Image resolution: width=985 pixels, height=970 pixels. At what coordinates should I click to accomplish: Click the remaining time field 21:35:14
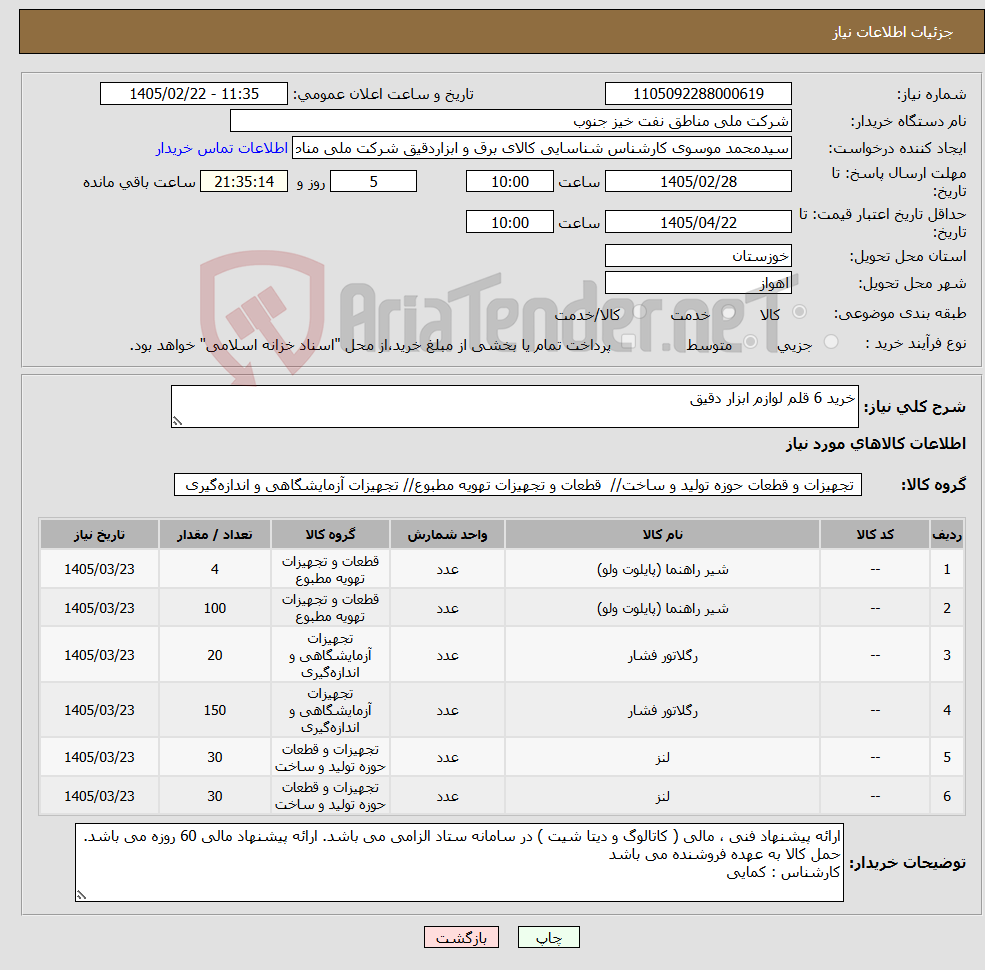(244, 182)
